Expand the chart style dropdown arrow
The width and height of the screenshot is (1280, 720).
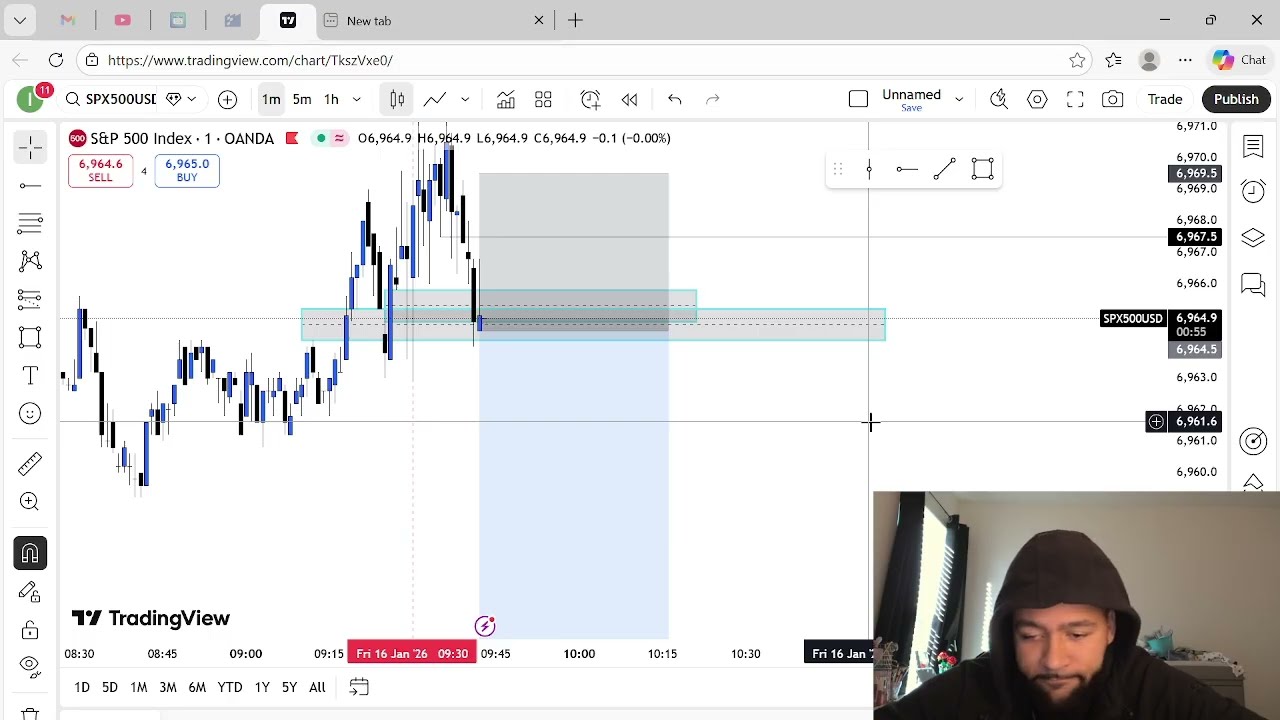pos(465,99)
